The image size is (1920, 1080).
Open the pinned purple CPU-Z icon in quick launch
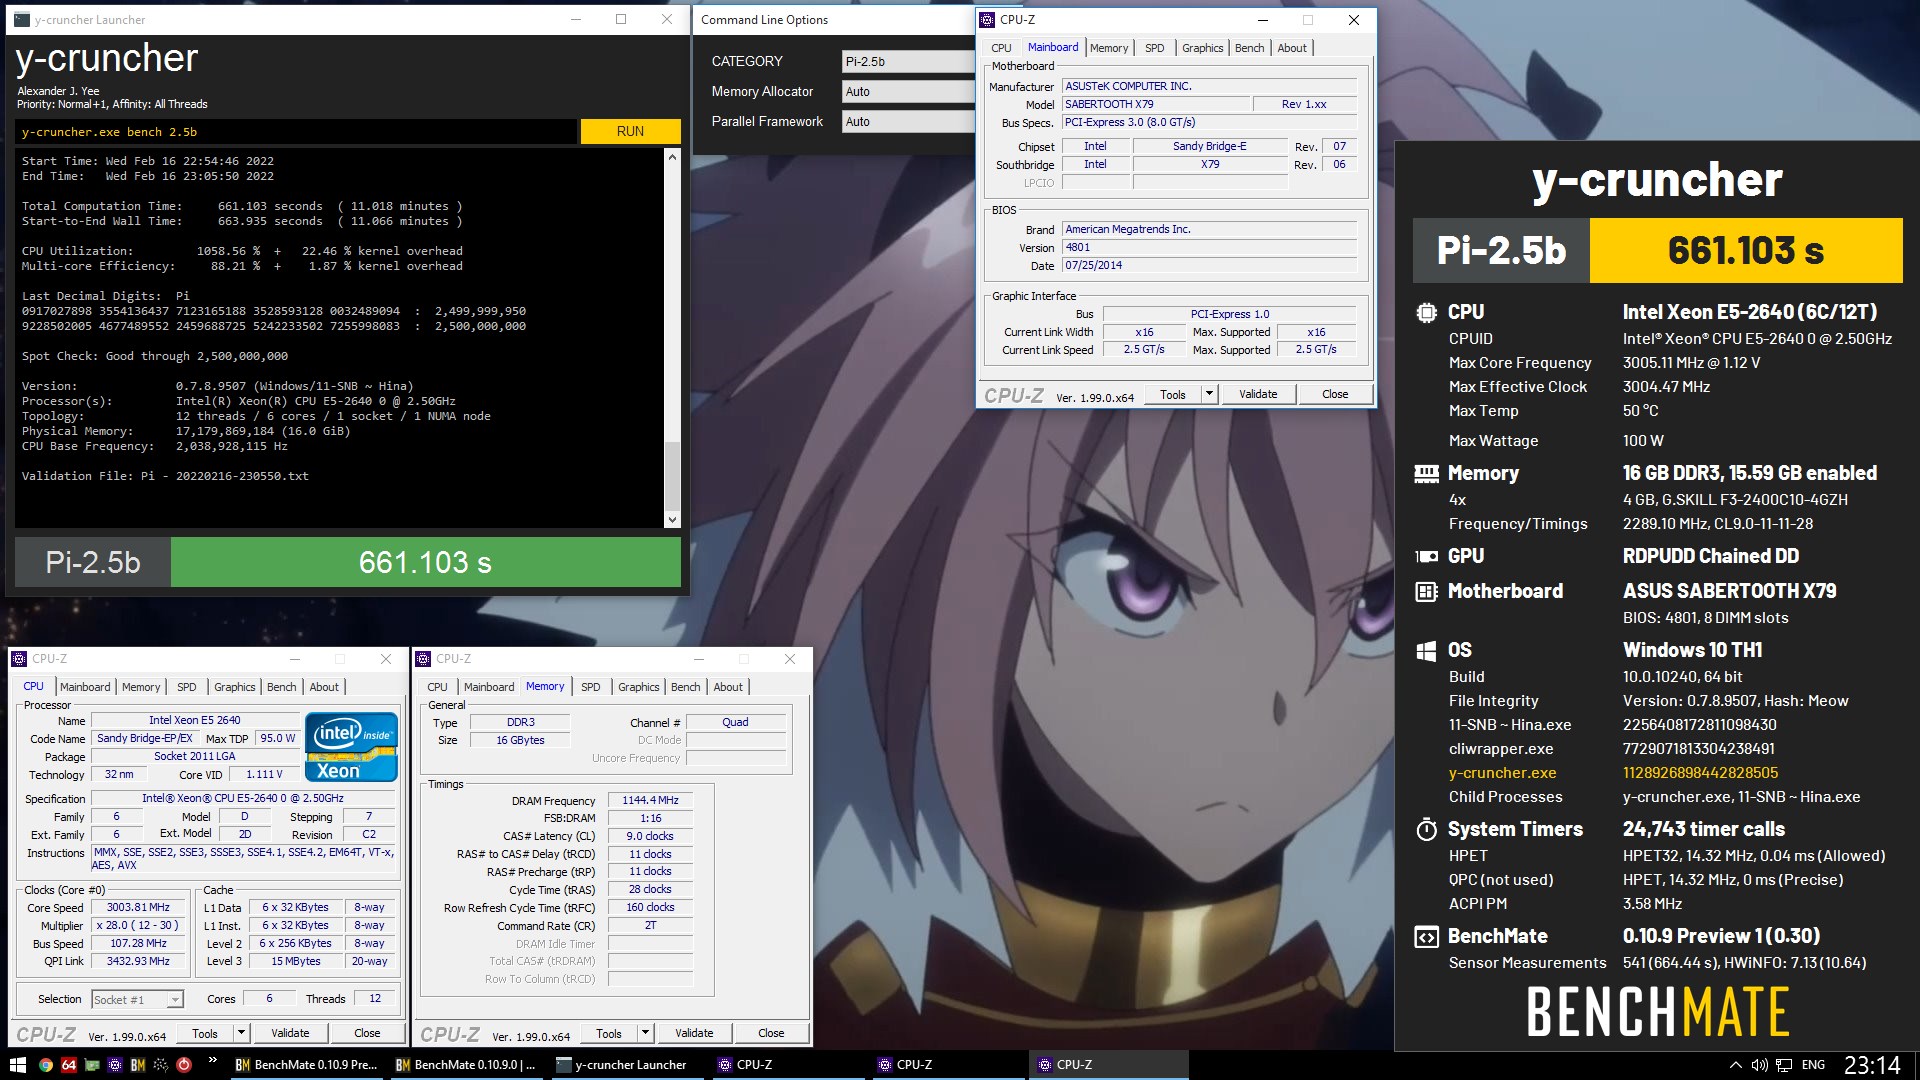click(x=115, y=1065)
